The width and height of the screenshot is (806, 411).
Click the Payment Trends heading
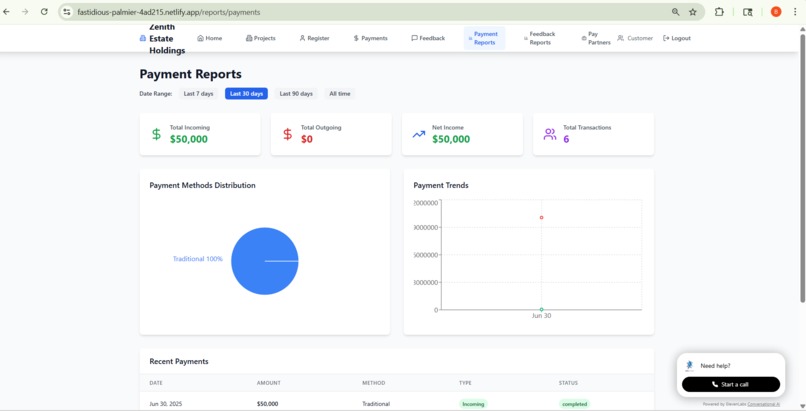click(441, 185)
